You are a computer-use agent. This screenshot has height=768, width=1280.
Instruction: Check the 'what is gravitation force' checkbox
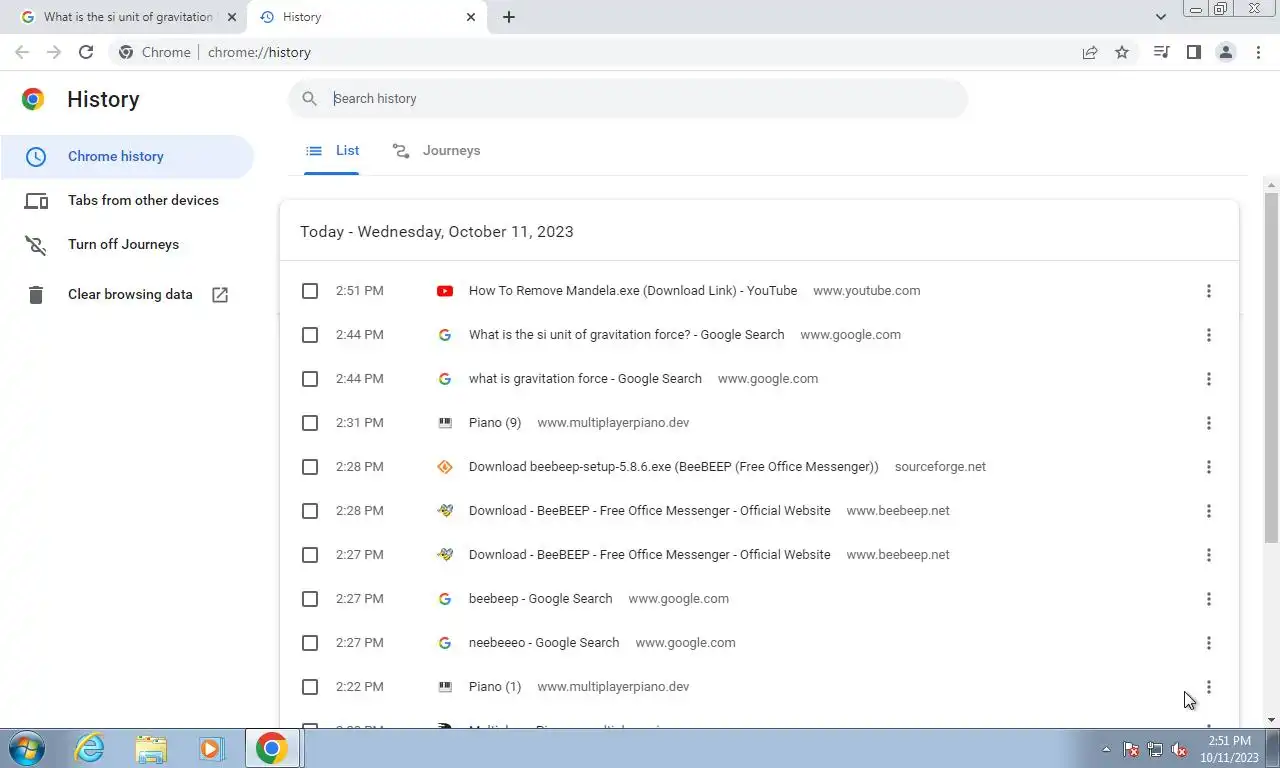[310, 379]
